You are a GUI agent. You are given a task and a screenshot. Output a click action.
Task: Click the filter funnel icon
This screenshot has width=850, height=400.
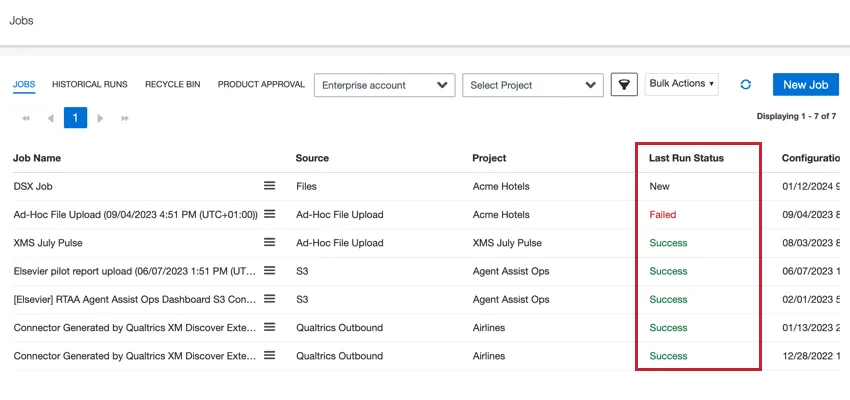pos(624,85)
